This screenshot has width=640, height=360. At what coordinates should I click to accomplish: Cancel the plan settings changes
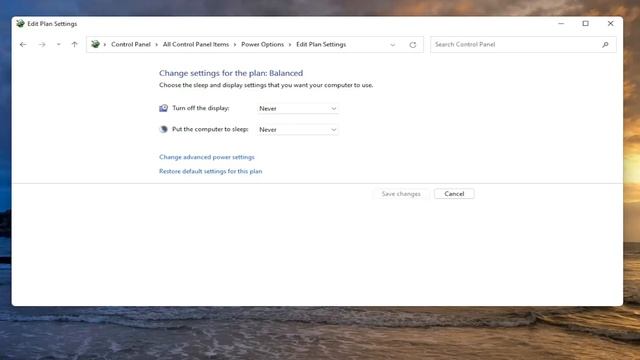pyautogui.click(x=454, y=194)
